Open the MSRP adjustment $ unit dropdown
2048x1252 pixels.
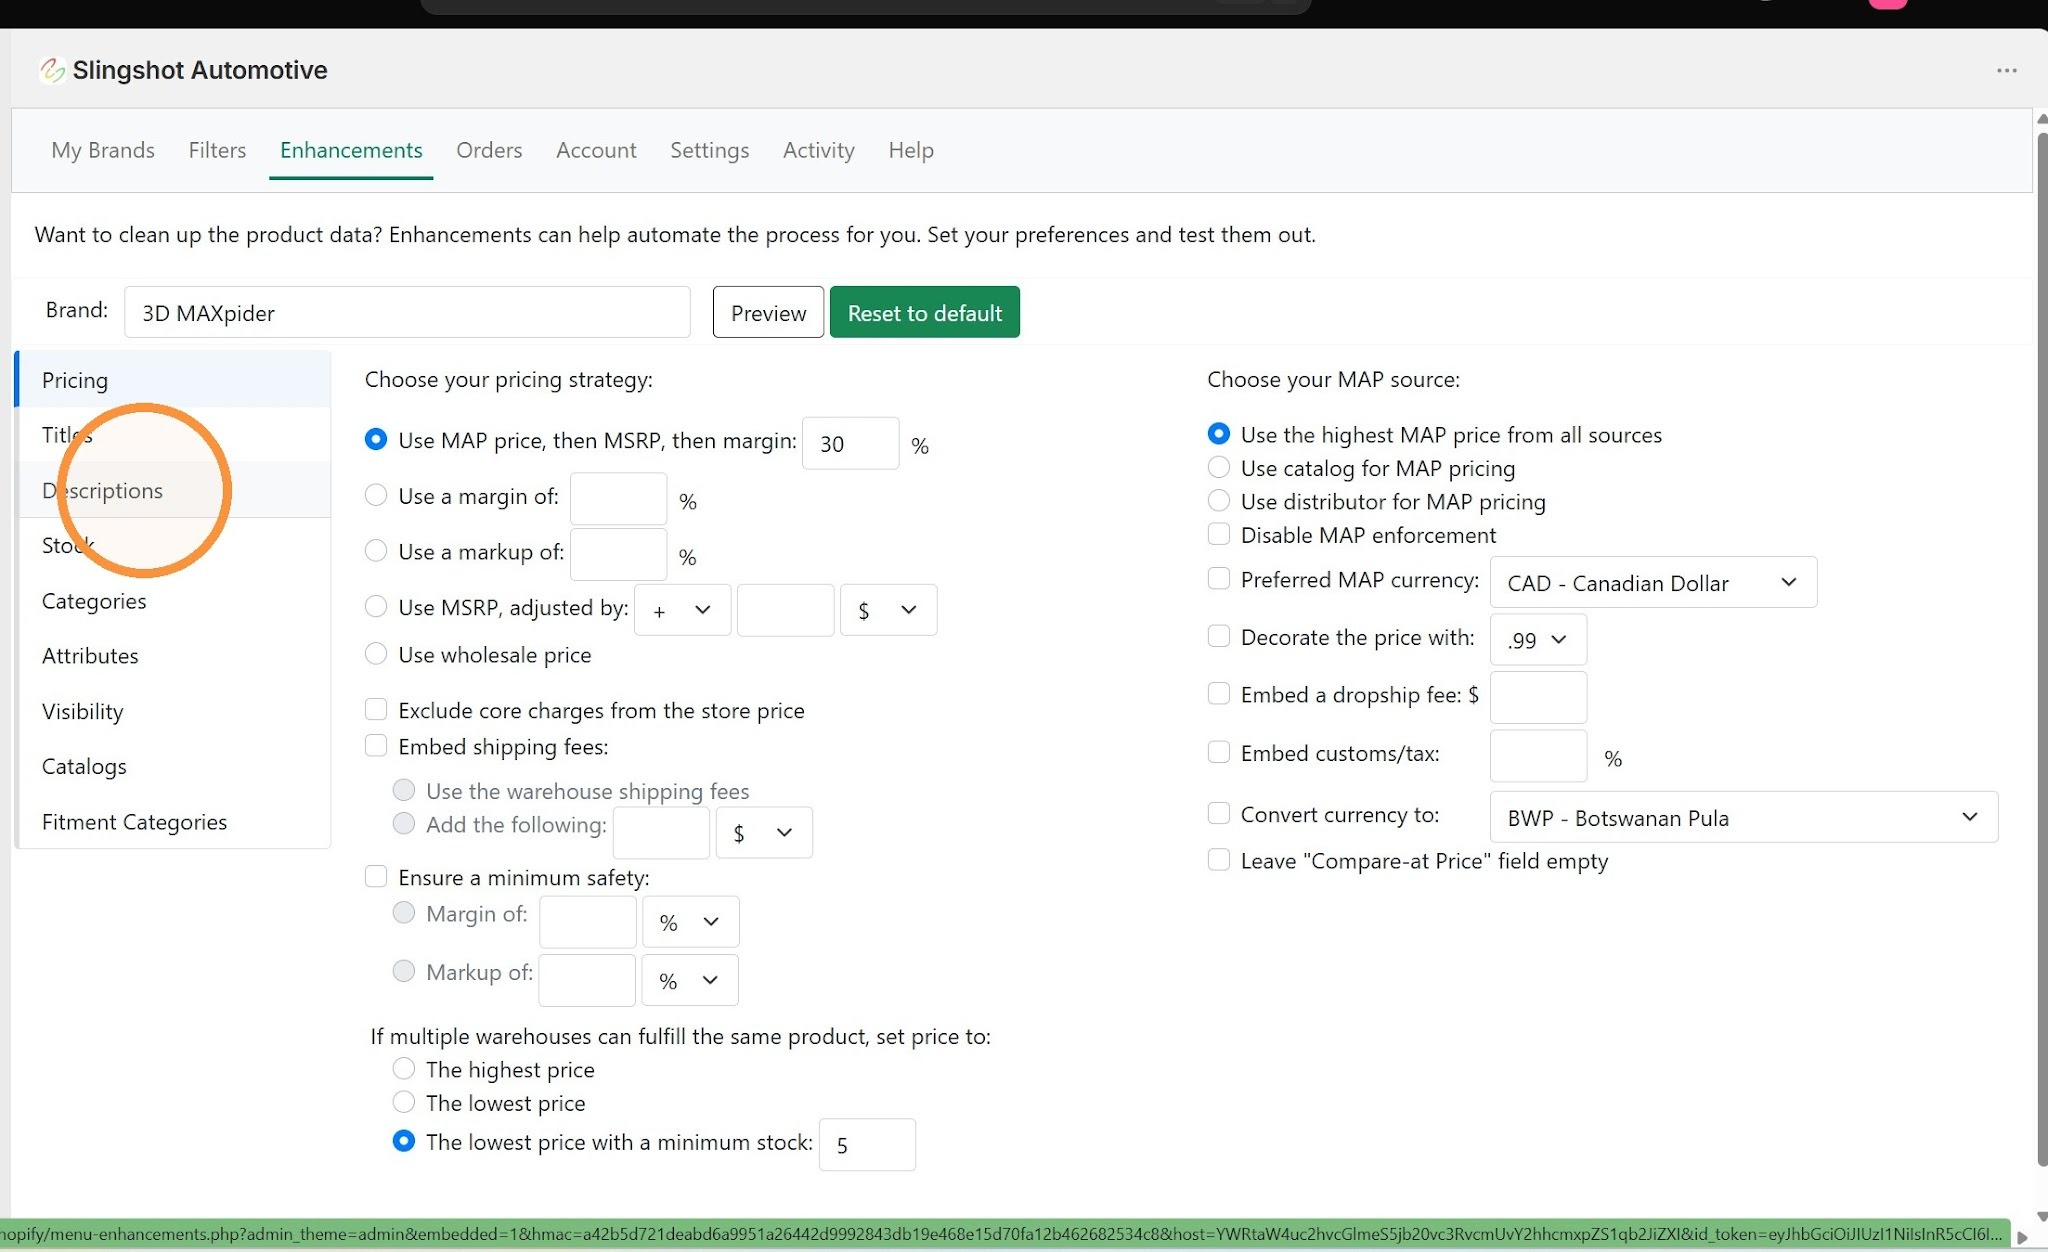[888, 610]
